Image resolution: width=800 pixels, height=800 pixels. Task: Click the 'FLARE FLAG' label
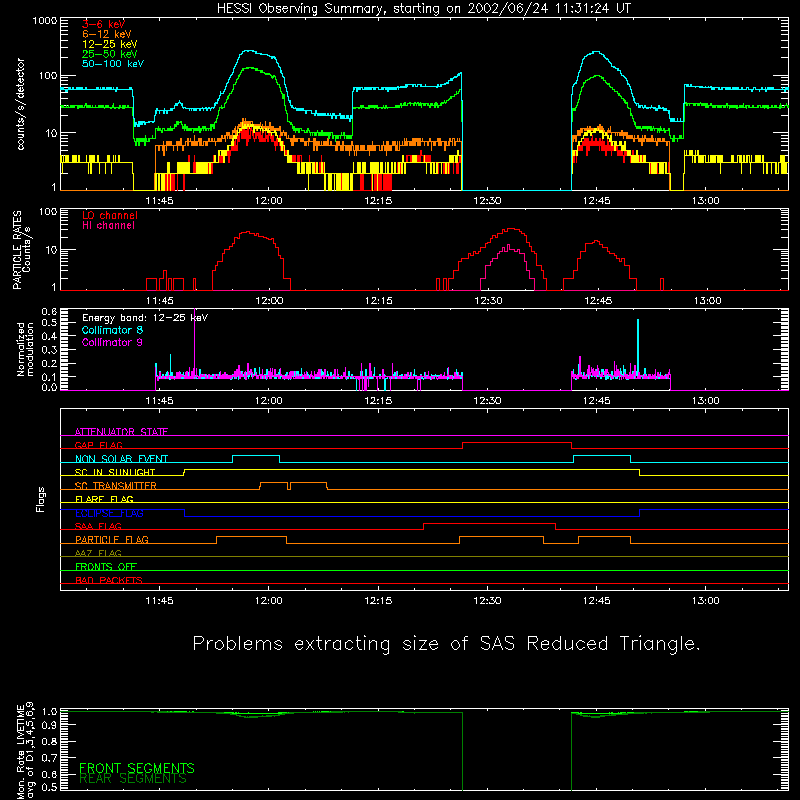click(104, 499)
